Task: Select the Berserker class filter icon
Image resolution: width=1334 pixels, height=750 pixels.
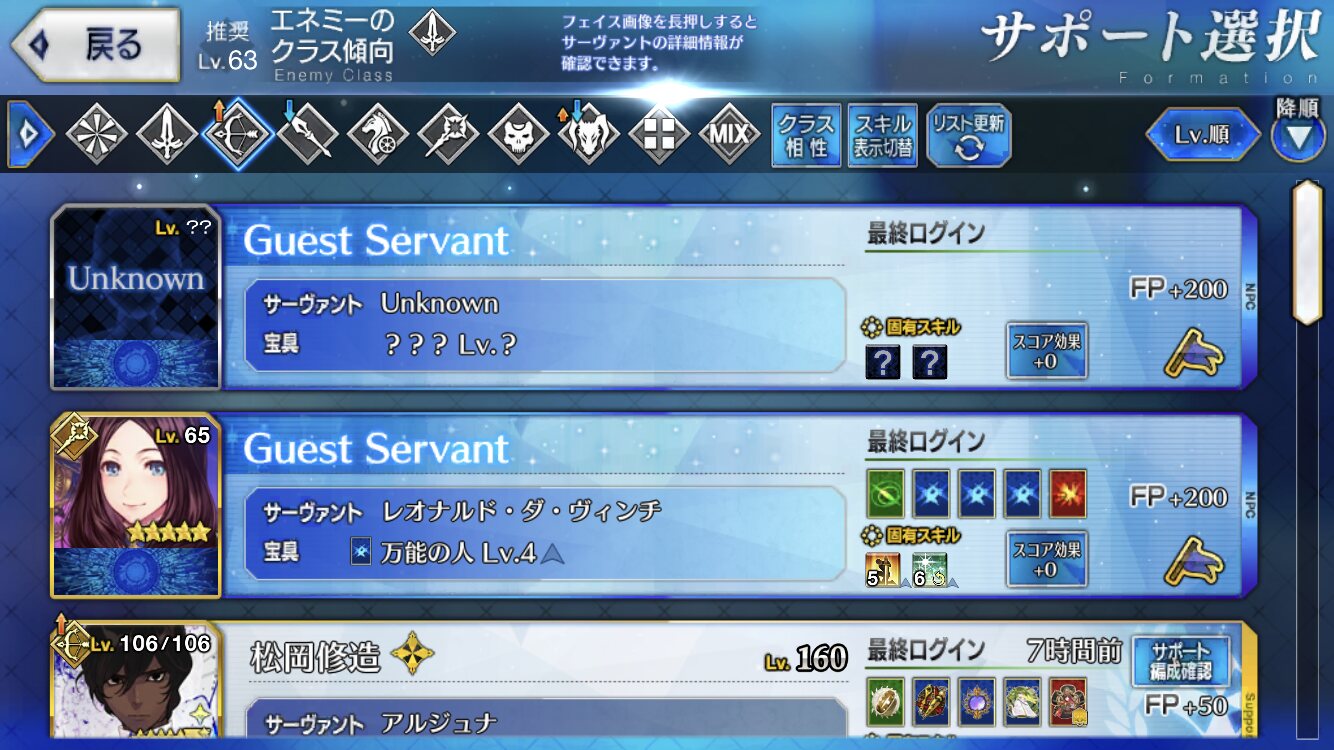Action: (588, 134)
